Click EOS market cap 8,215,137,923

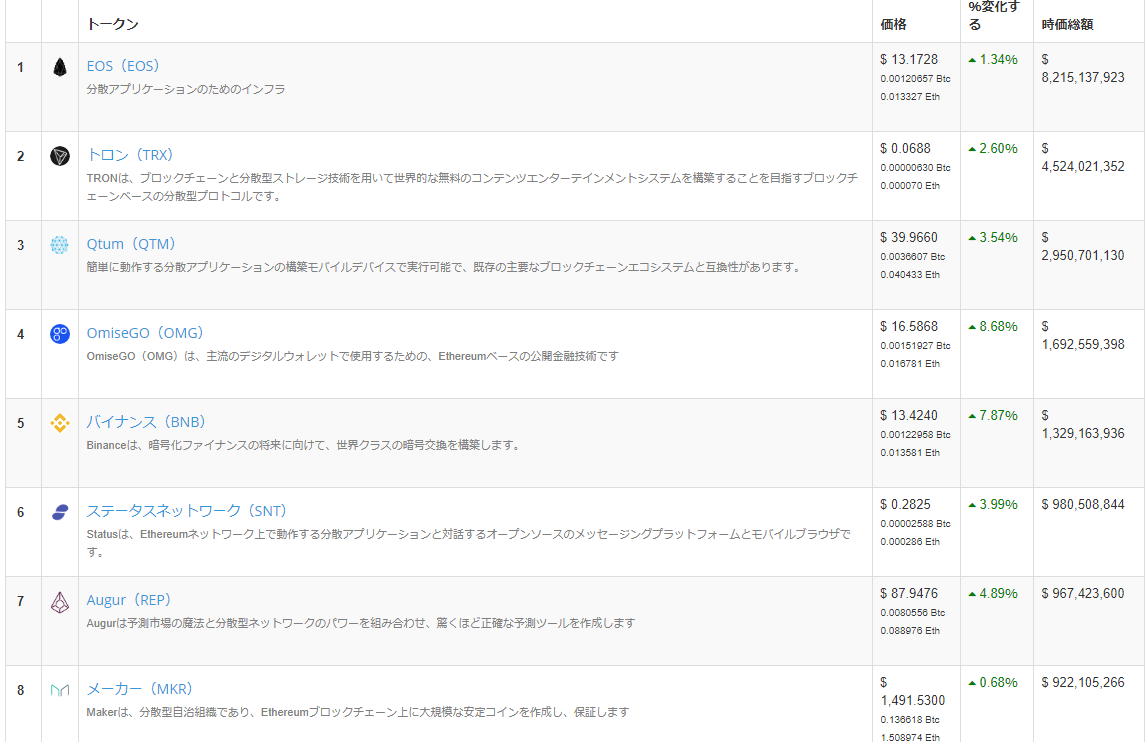coord(1083,78)
